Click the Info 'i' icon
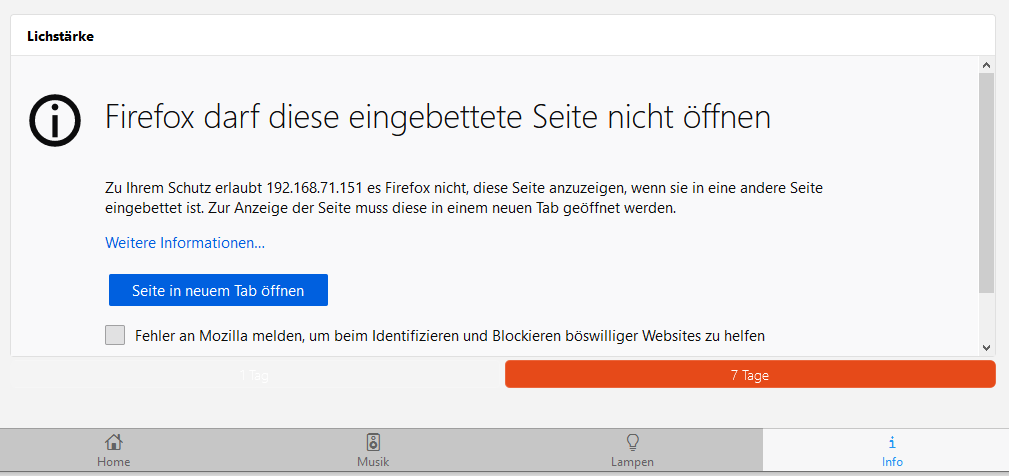Screen dimensions: 1009x476 pyautogui.click(x=892, y=442)
